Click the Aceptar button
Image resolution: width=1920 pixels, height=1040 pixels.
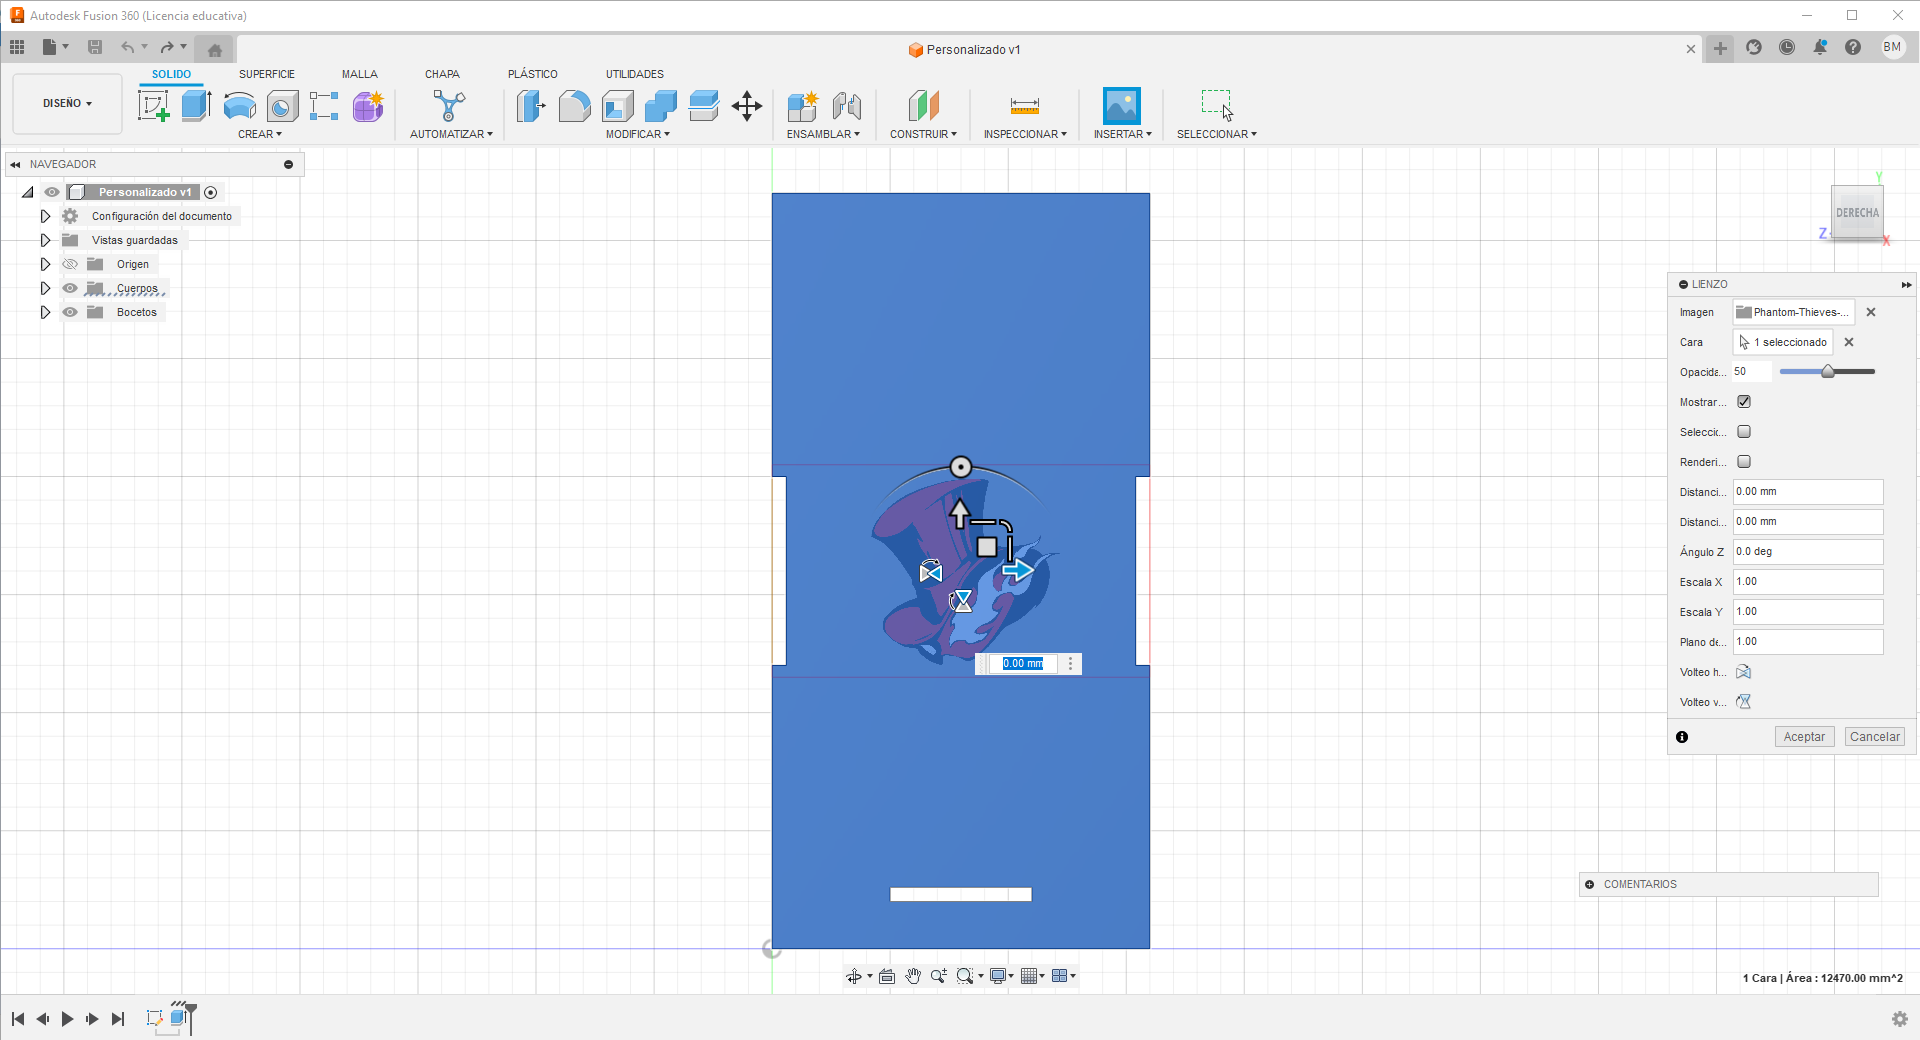coord(1804,737)
